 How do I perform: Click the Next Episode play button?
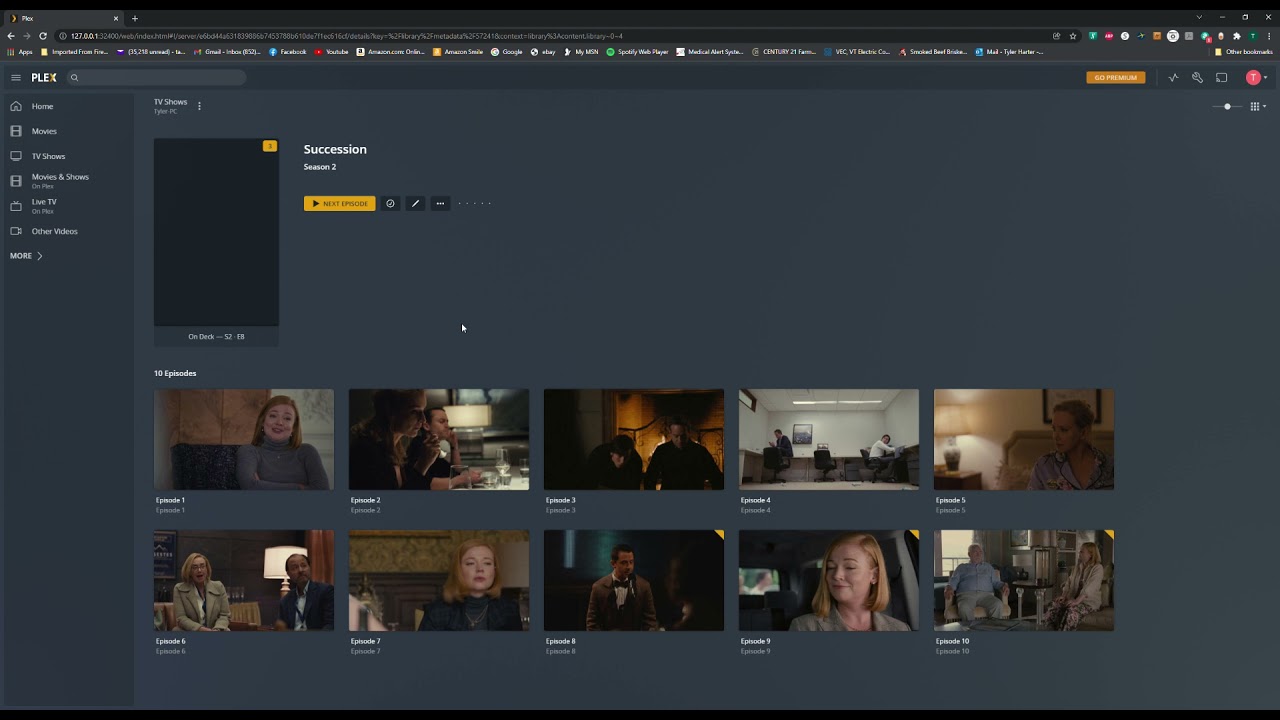340,203
